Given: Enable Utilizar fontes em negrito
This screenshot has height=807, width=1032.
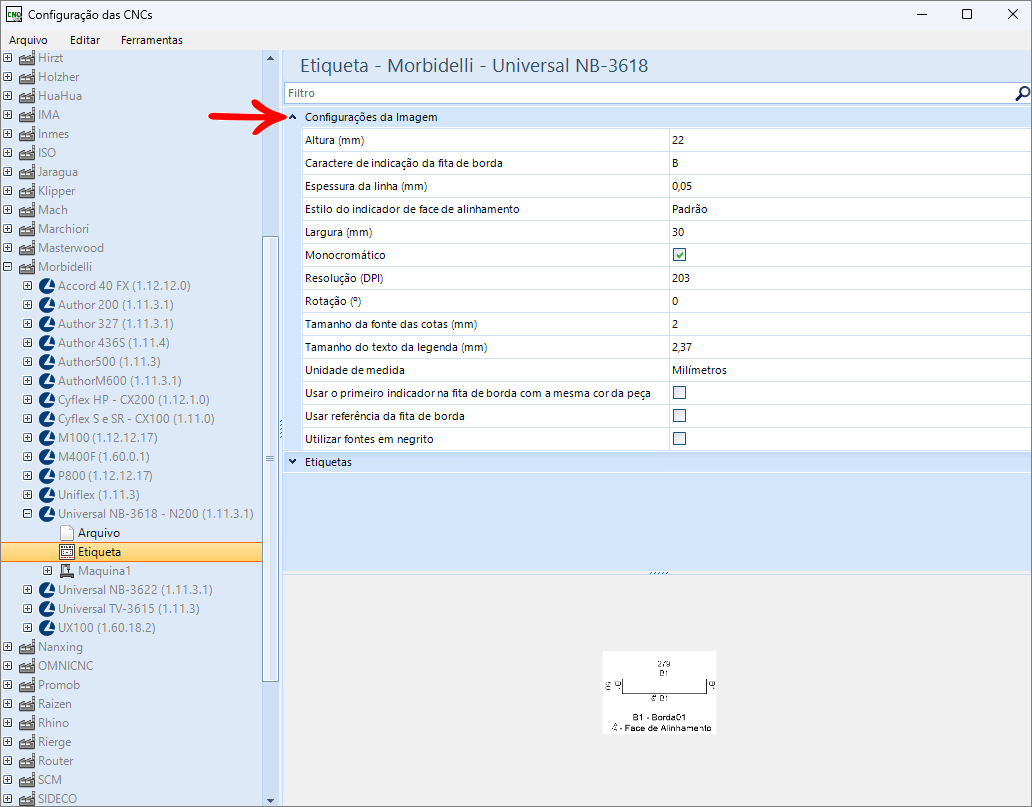Looking at the screenshot, I should (679, 439).
